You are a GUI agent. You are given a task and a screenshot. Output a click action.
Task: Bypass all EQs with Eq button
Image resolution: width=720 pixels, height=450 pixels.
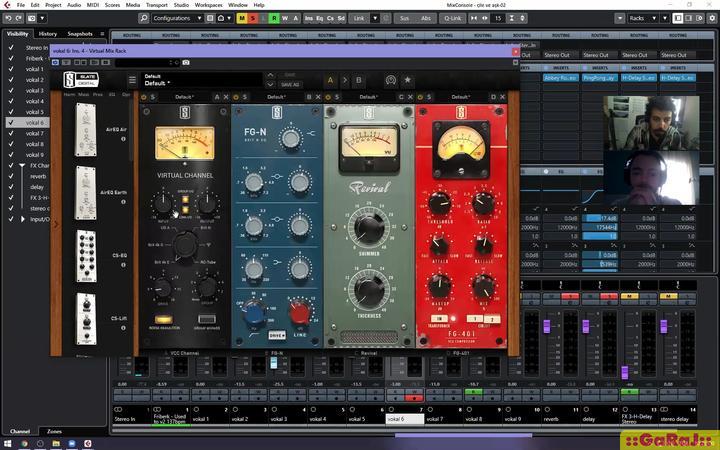[320, 18]
